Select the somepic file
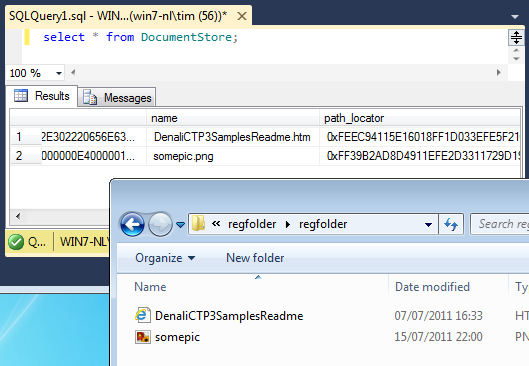The image size is (529, 366). [x=177, y=337]
